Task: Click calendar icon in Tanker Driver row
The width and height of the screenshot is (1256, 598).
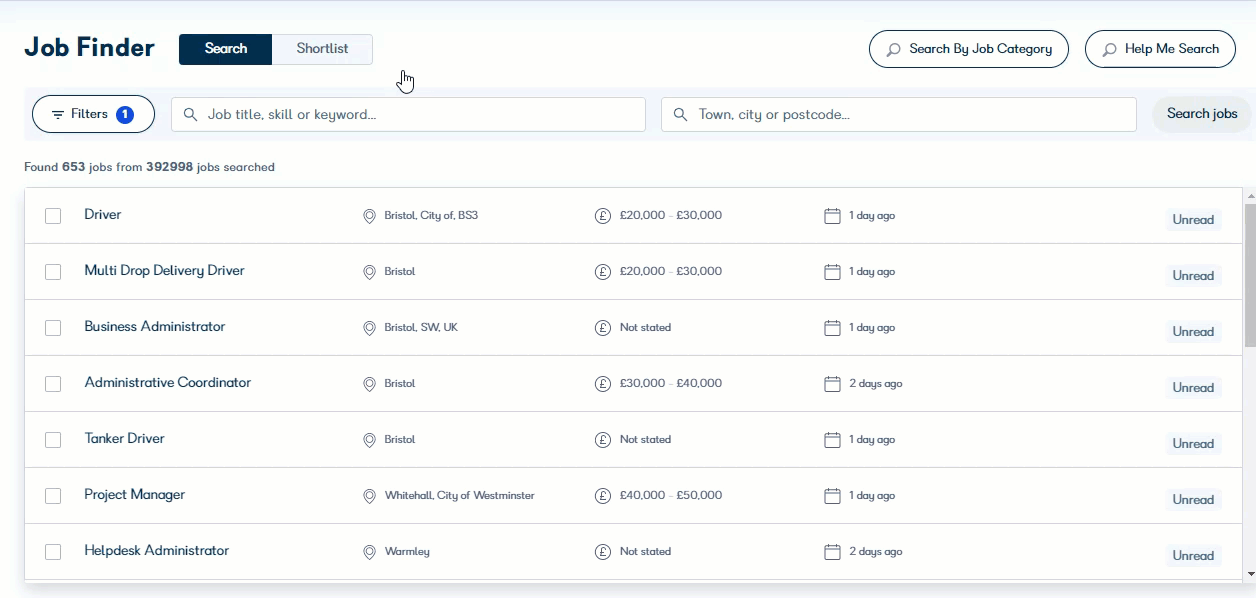Action: click(832, 440)
